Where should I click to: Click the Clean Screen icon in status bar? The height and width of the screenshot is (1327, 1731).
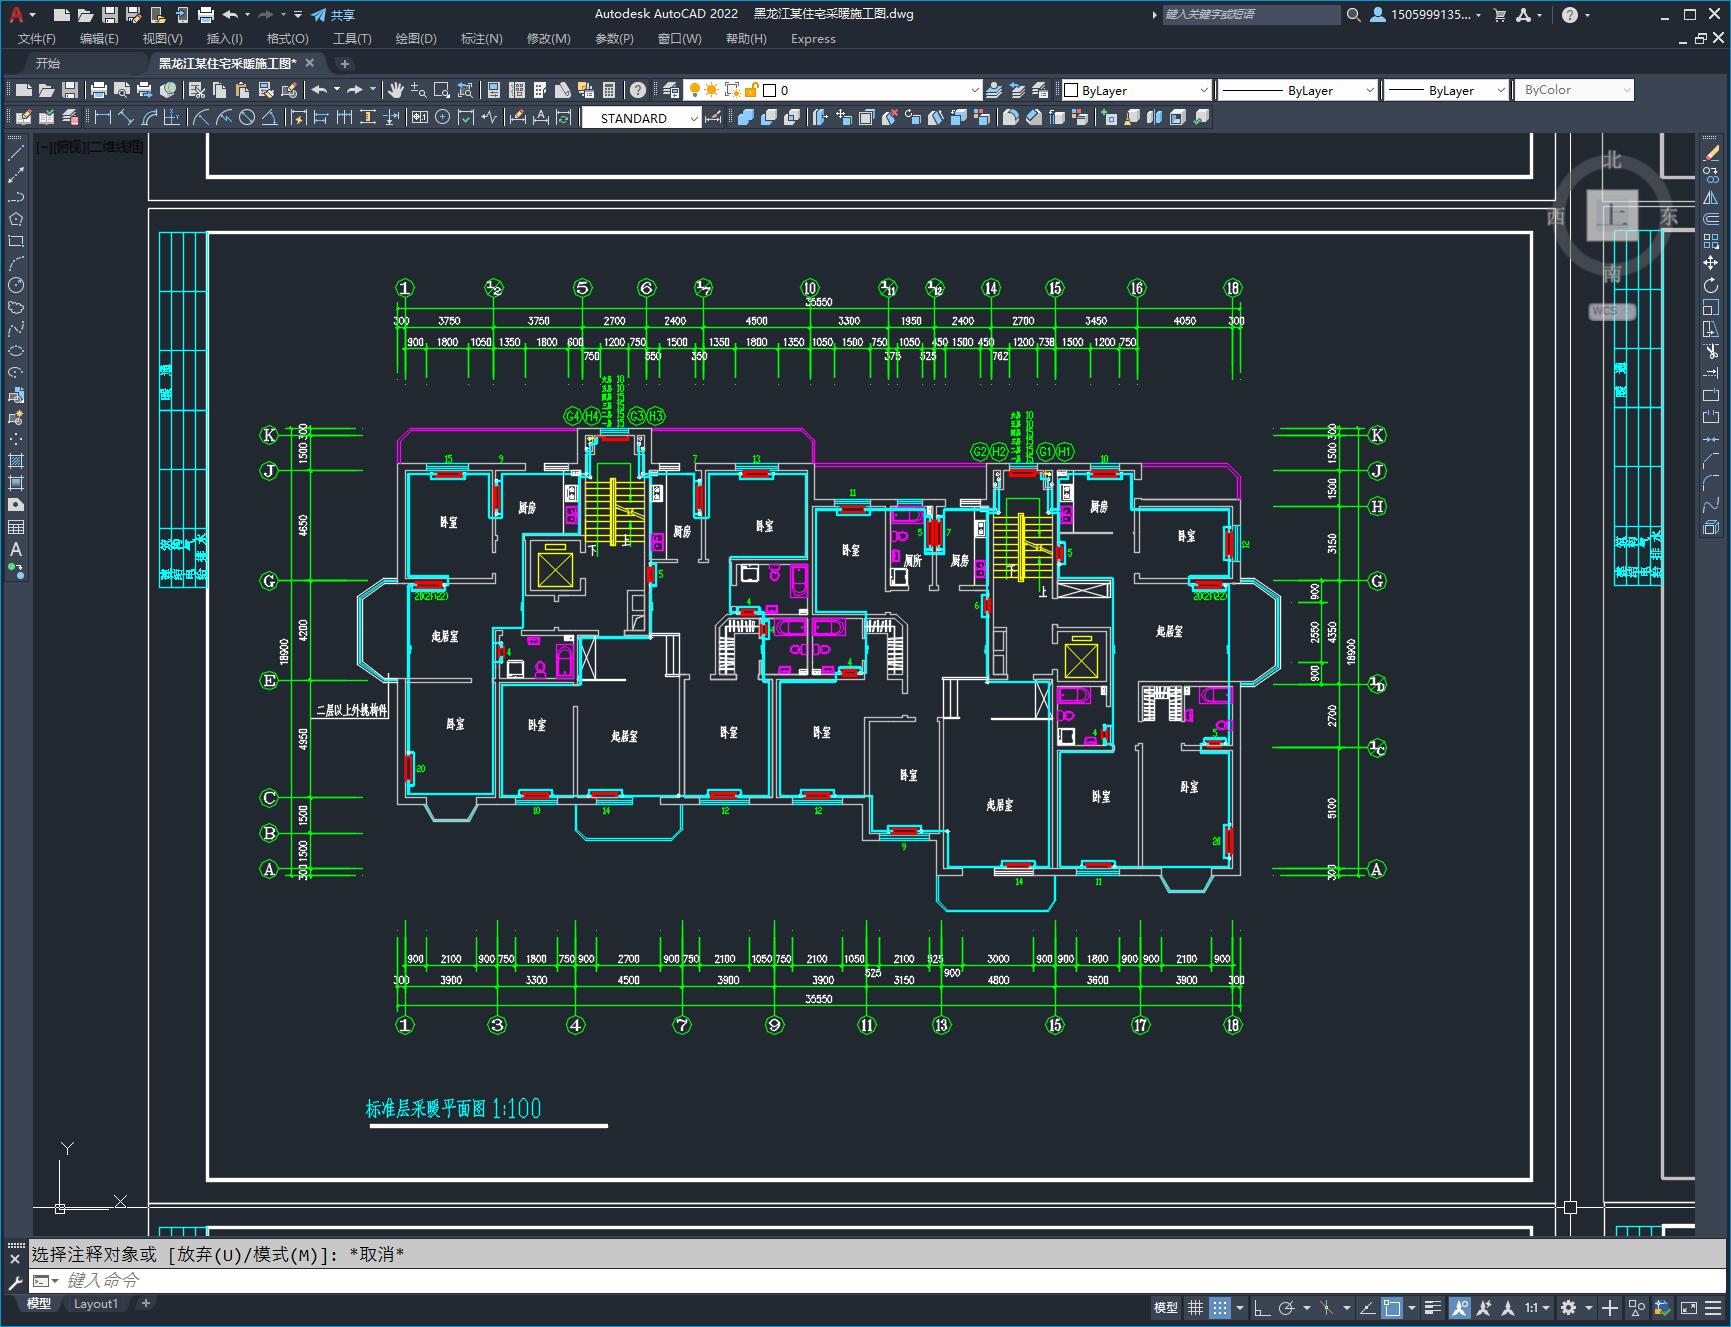[1688, 1307]
